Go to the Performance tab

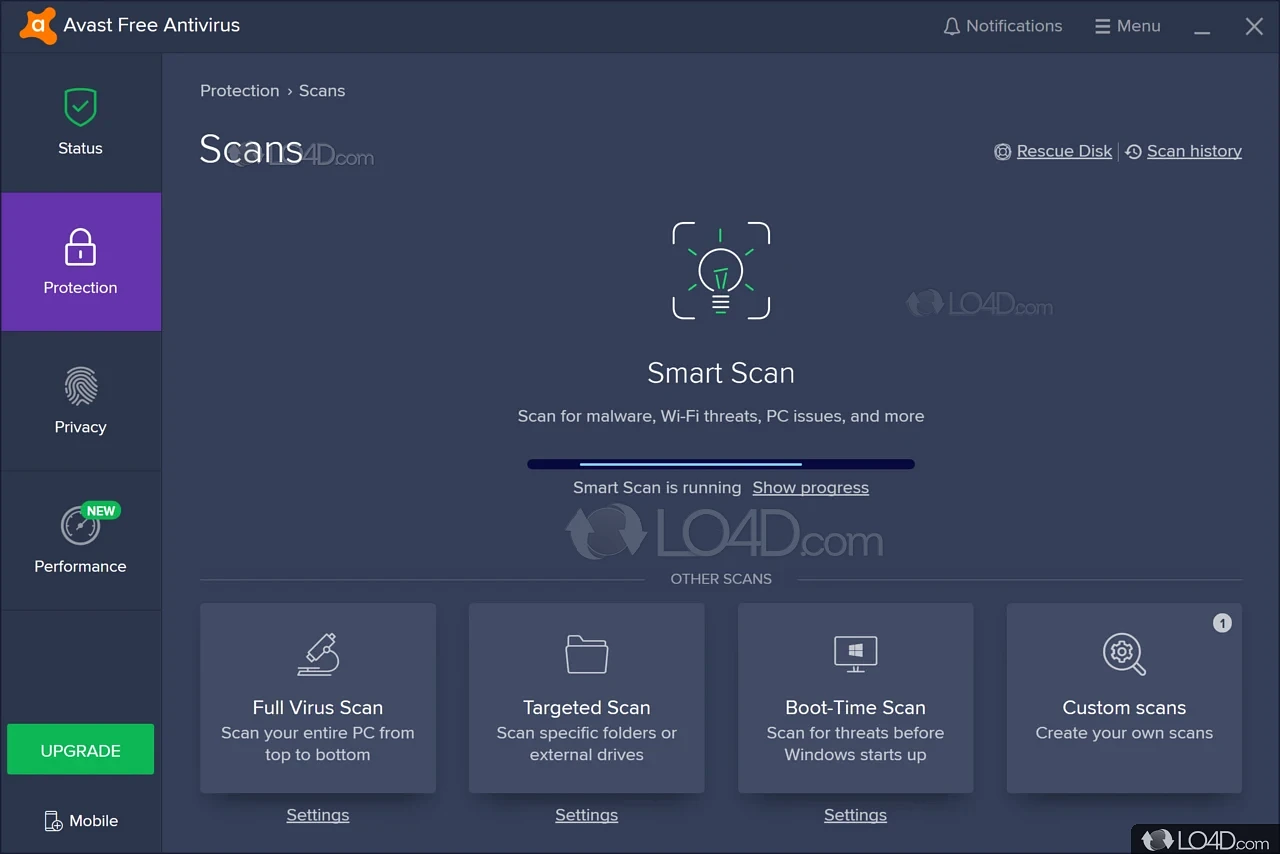coord(80,540)
